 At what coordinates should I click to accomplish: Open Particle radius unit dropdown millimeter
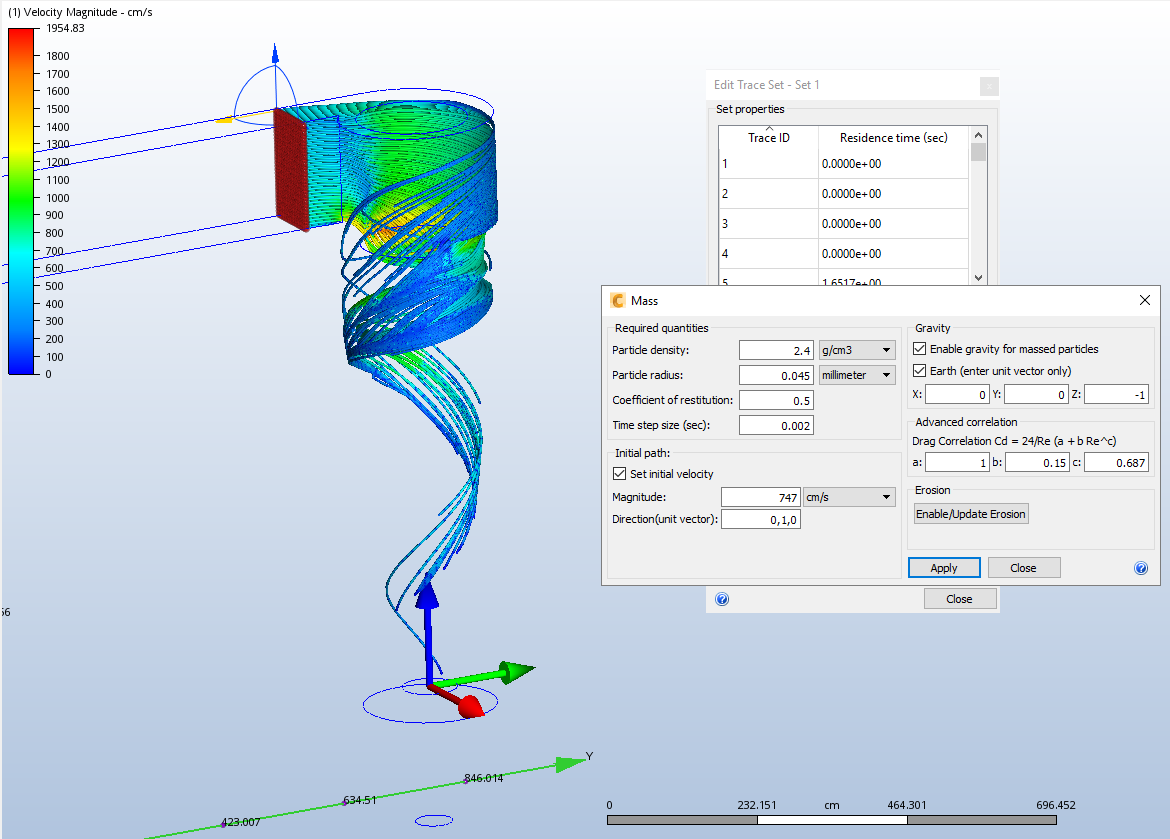857,375
